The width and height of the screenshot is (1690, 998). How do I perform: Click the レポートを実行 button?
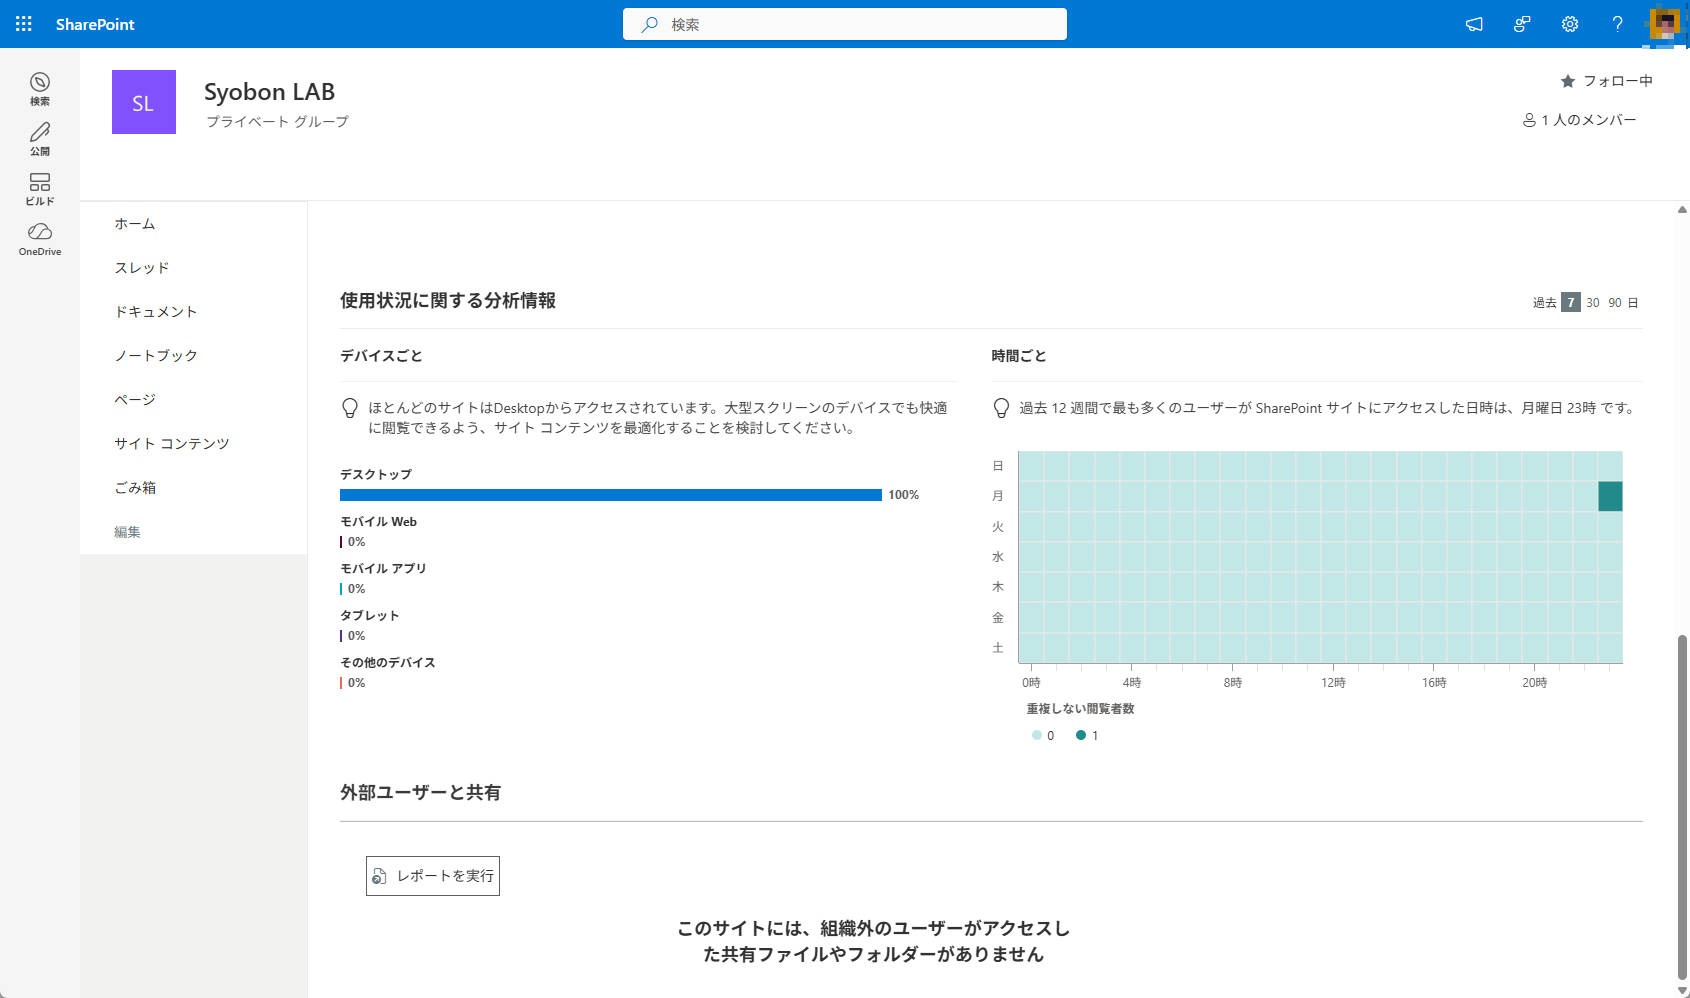(433, 876)
